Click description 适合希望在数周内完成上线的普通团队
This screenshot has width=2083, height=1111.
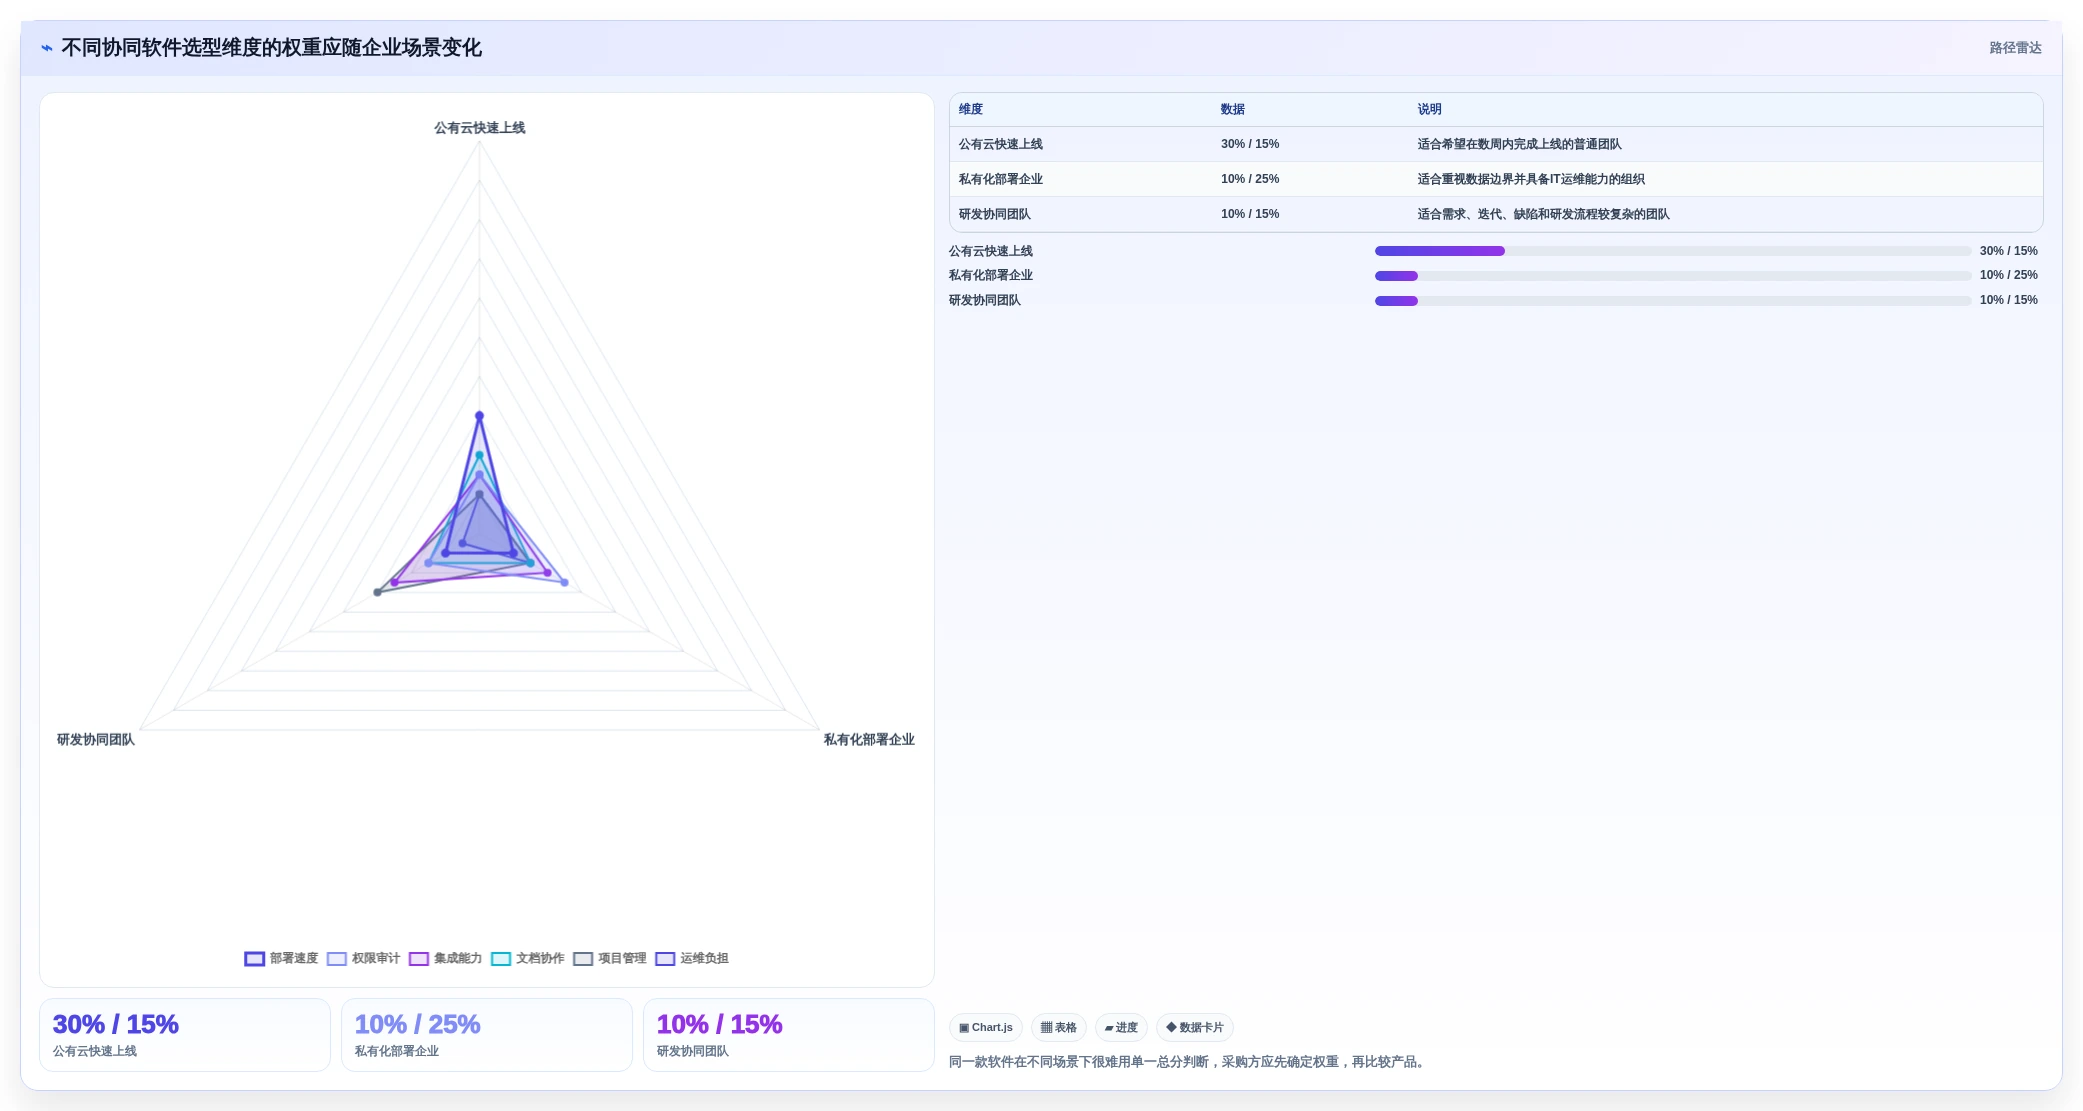(1519, 144)
